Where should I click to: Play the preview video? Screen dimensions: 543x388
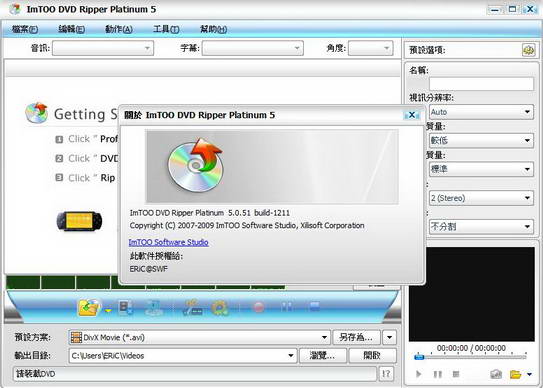click(419, 374)
